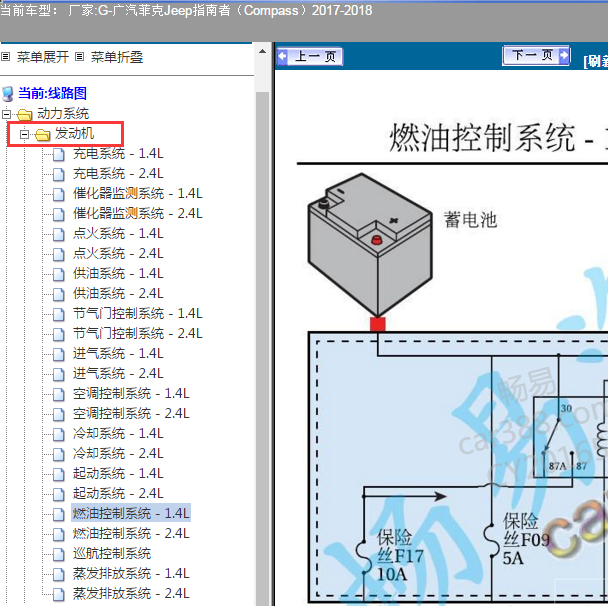Image resolution: width=608 pixels, height=606 pixels.
Task: Open 起动系统 - 2.4L page icon
Action: coord(59,494)
